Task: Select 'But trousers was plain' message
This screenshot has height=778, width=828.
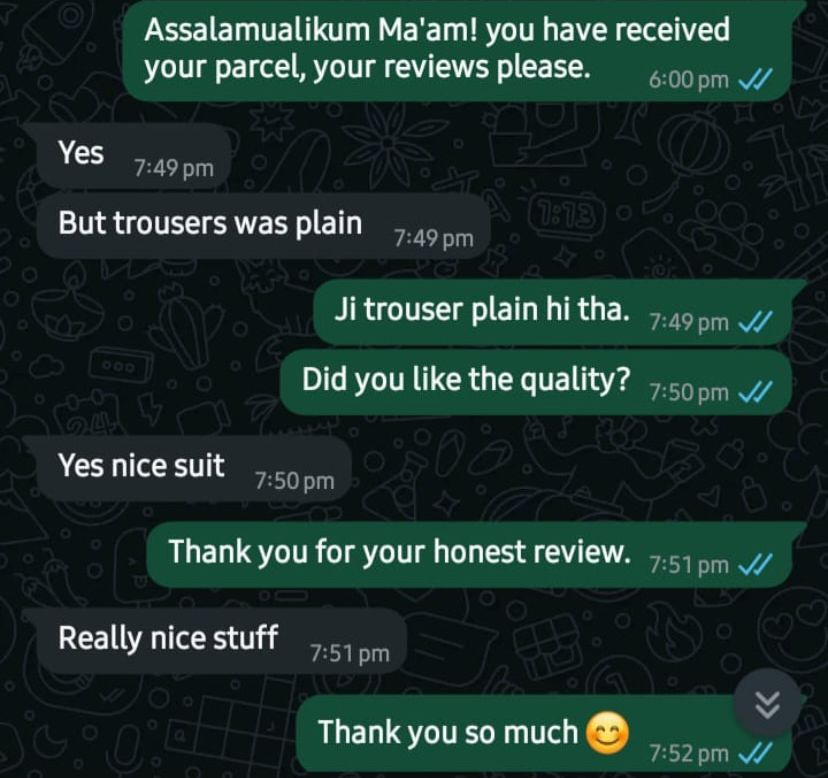Action: (x=264, y=226)
